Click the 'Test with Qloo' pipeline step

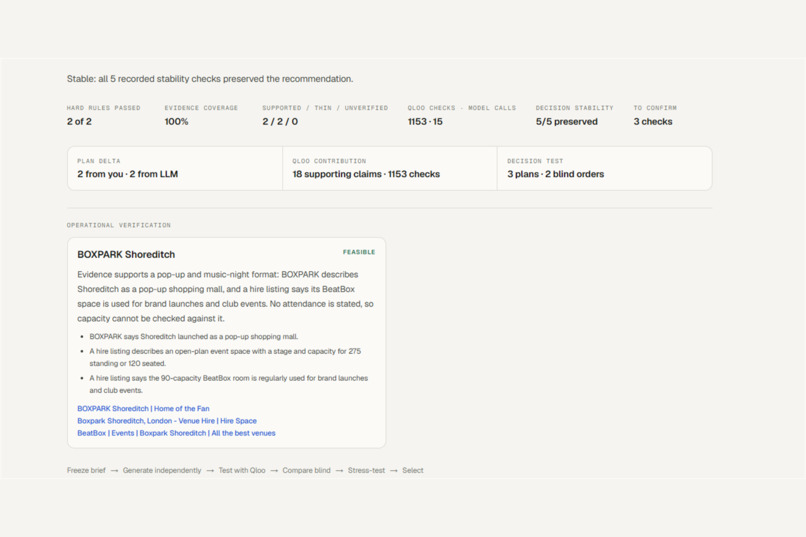tap(242, 470)
